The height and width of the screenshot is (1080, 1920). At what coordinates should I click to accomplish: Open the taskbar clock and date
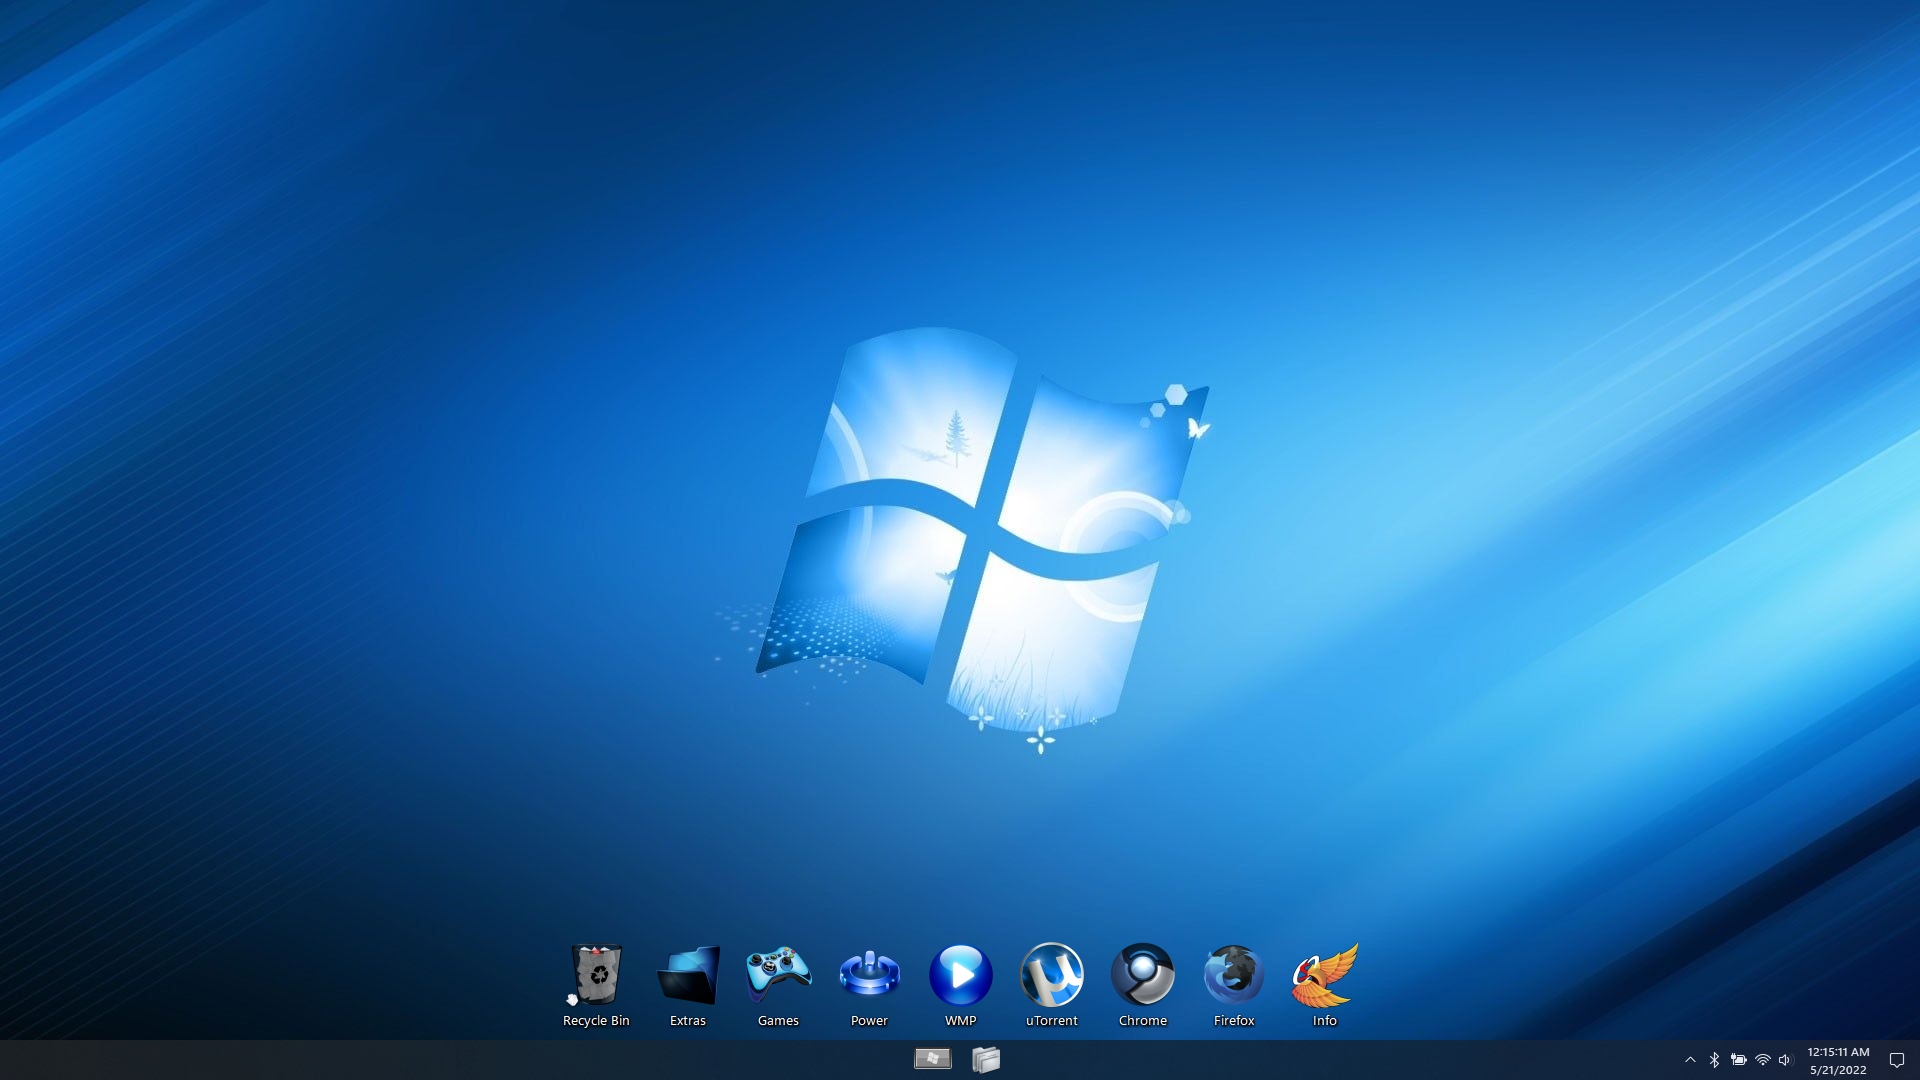(1838, 1060)
